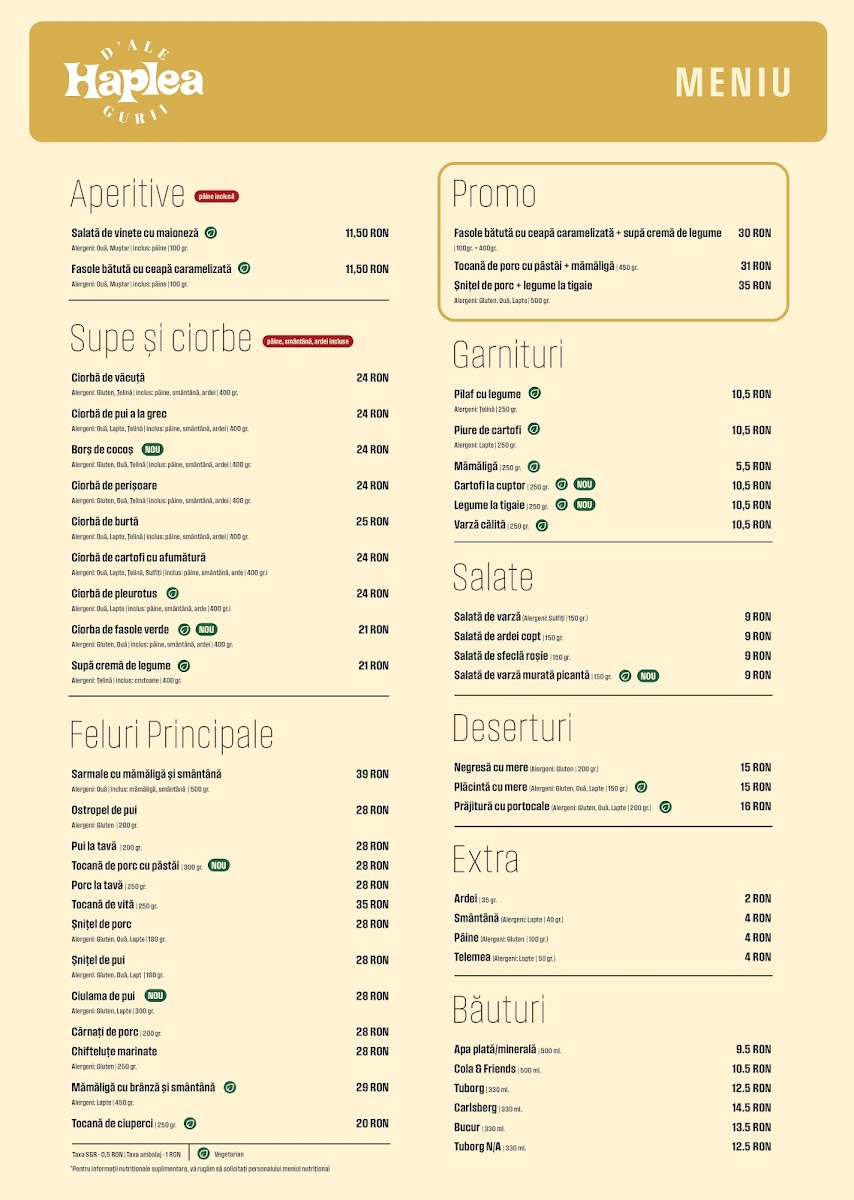Click the Vegetarian legend icon in the footer
The image size is (854, 1200).
click(204, 1154)
